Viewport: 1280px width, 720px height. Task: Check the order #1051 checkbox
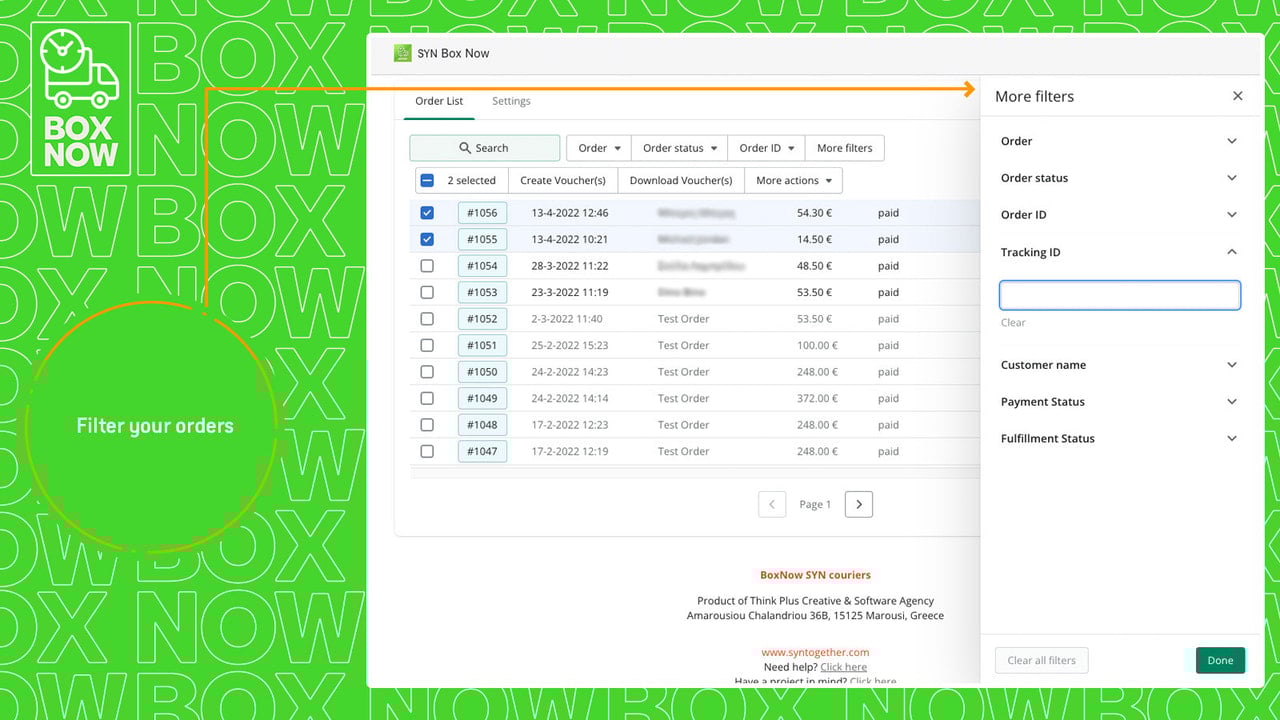click(x=427, y=345)
